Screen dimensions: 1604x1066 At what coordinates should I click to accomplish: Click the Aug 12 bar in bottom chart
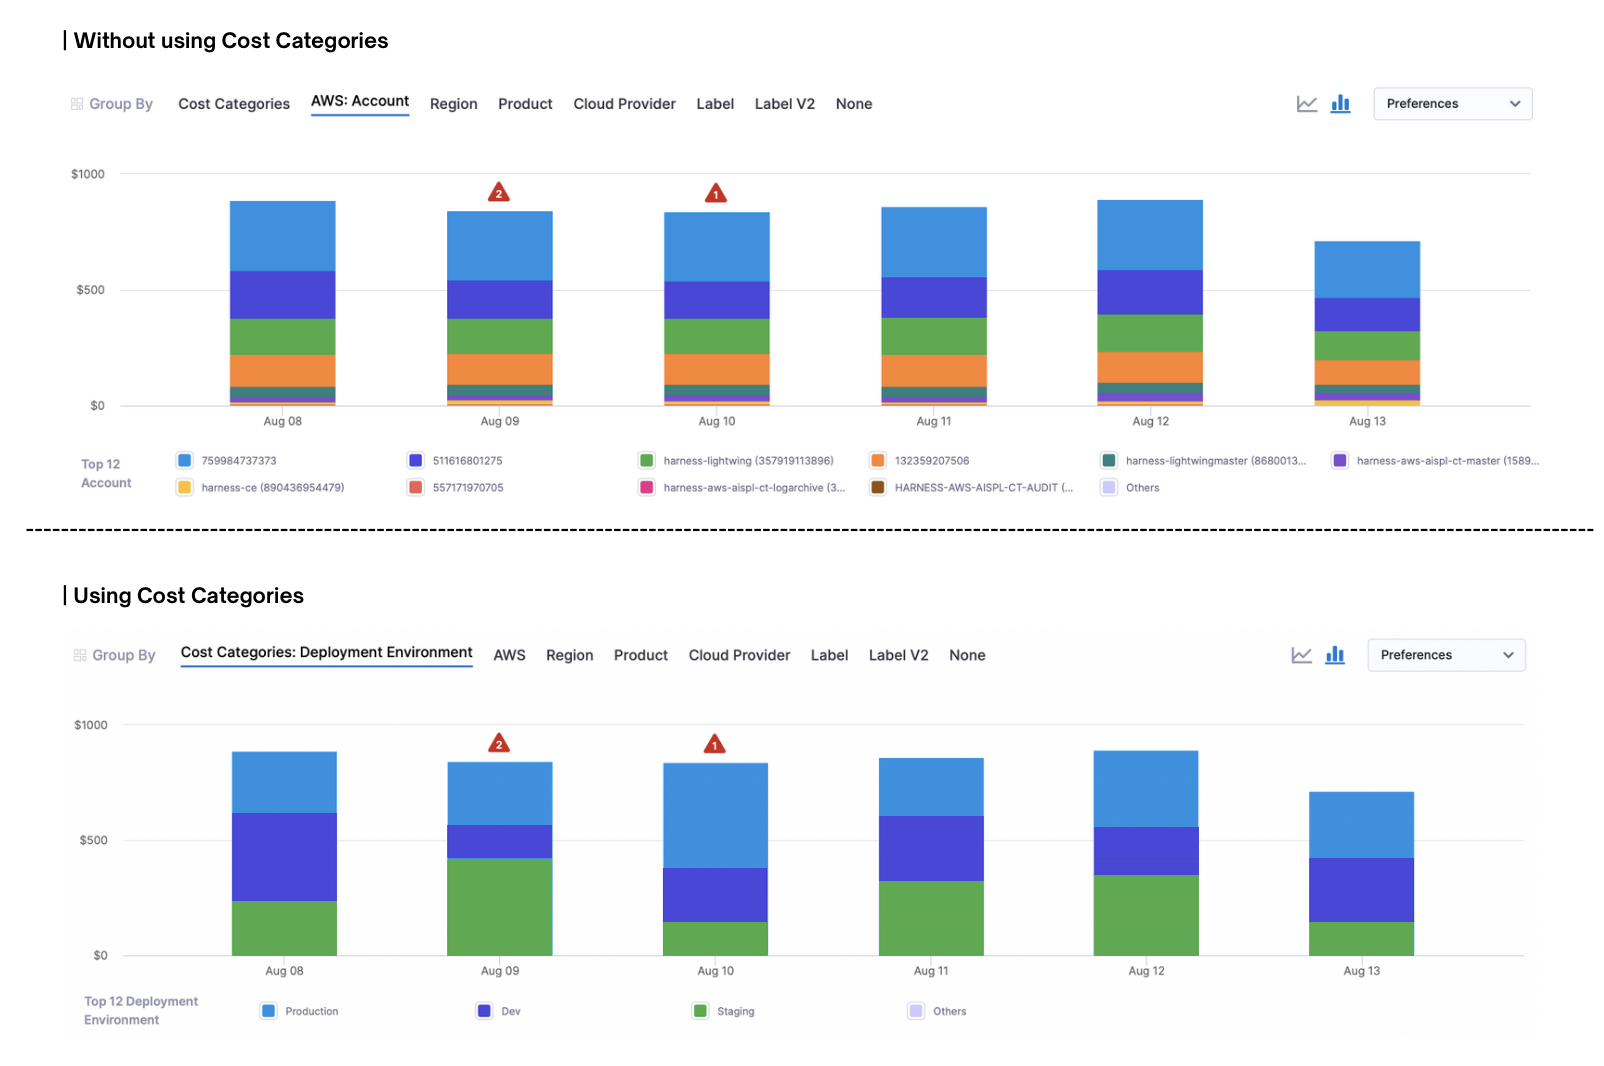pos(1146,852)
